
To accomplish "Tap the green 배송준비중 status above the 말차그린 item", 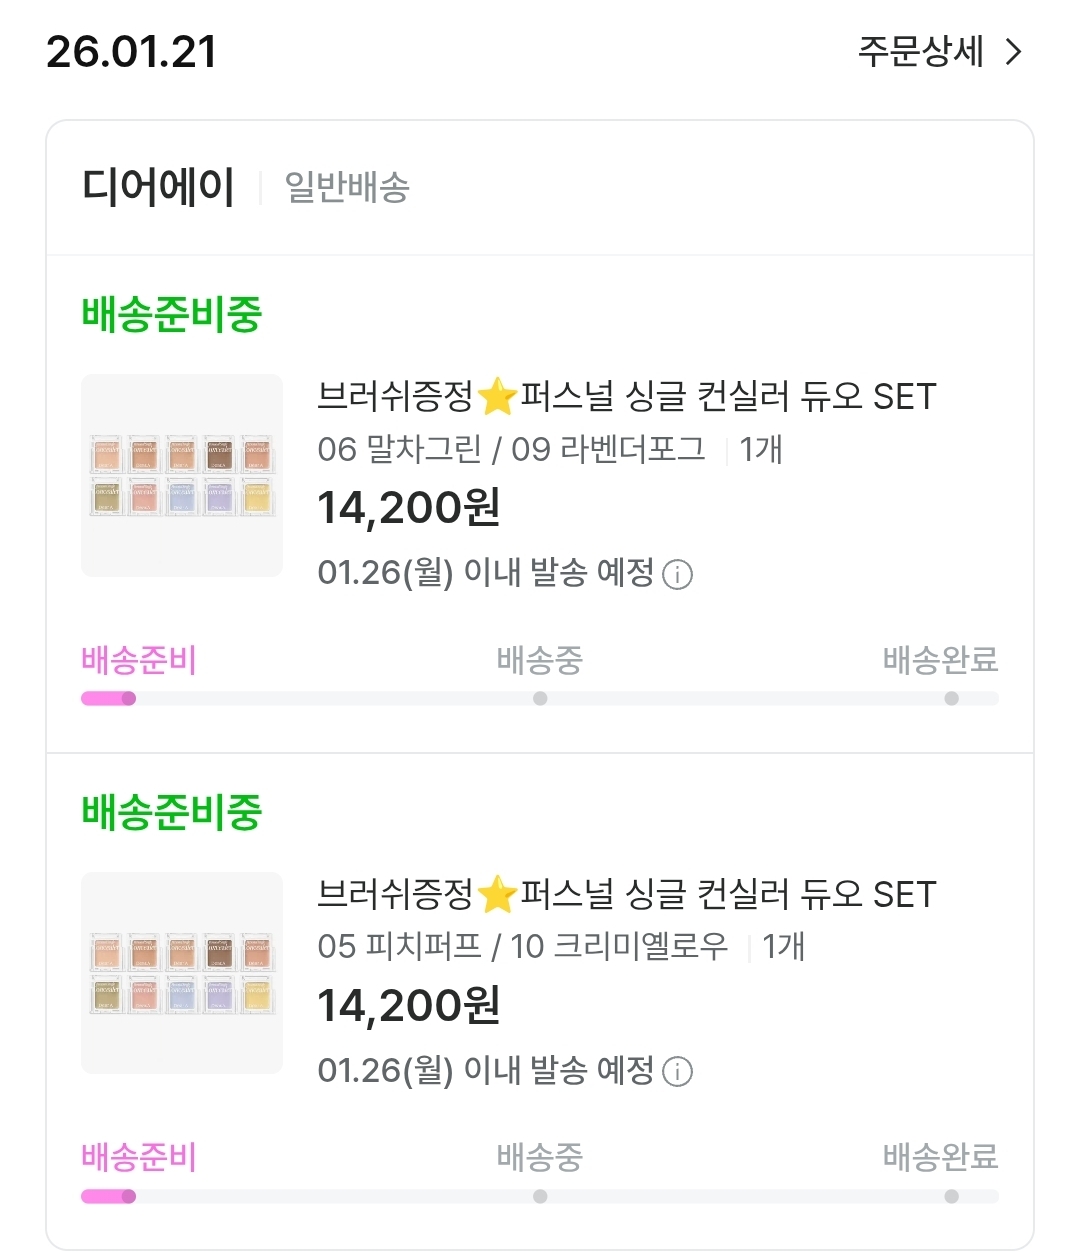I will [x=172, y=314].
